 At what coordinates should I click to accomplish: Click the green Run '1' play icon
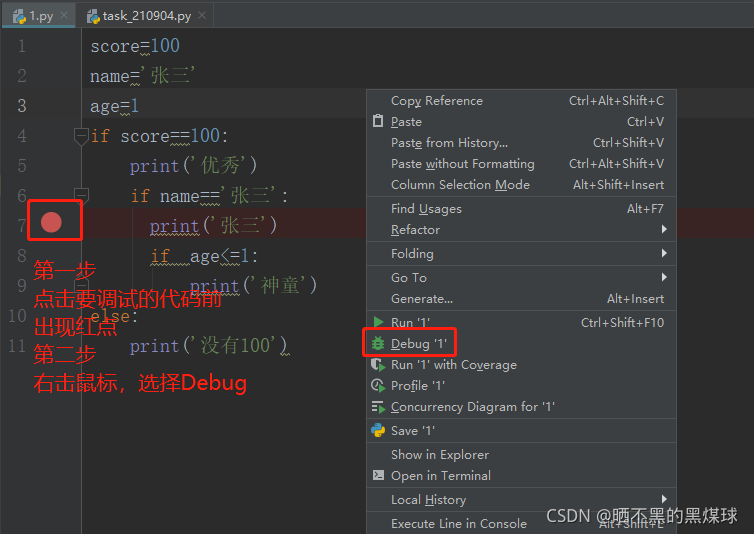point(378,322)
